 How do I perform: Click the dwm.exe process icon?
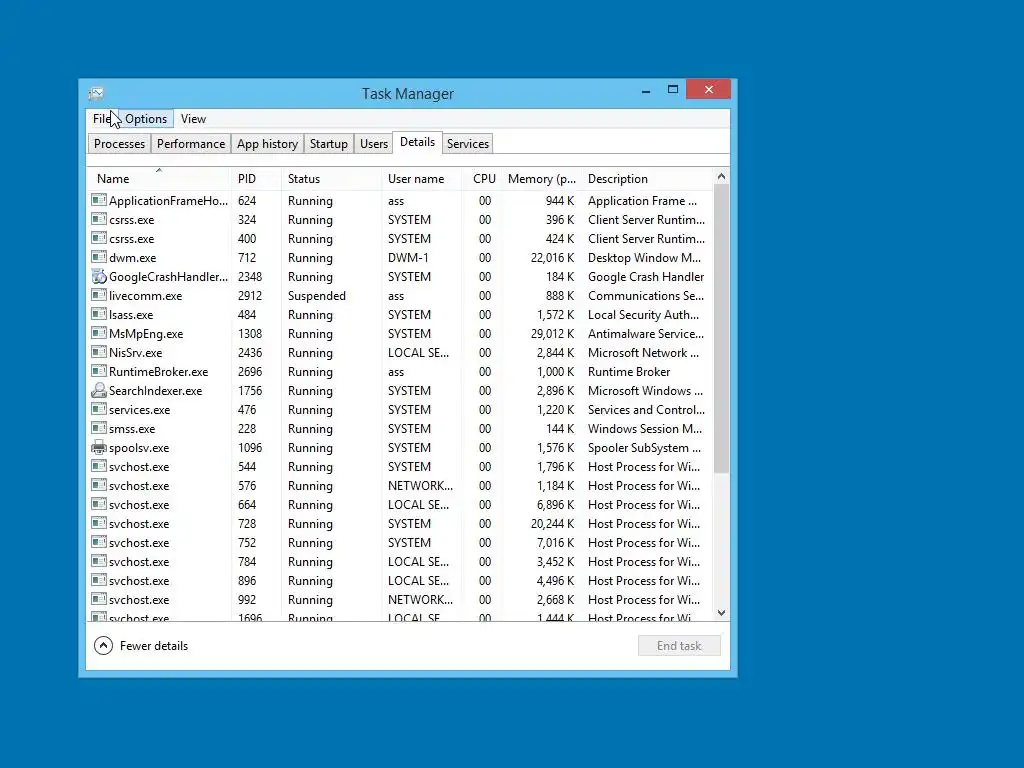tap(99, 257)
